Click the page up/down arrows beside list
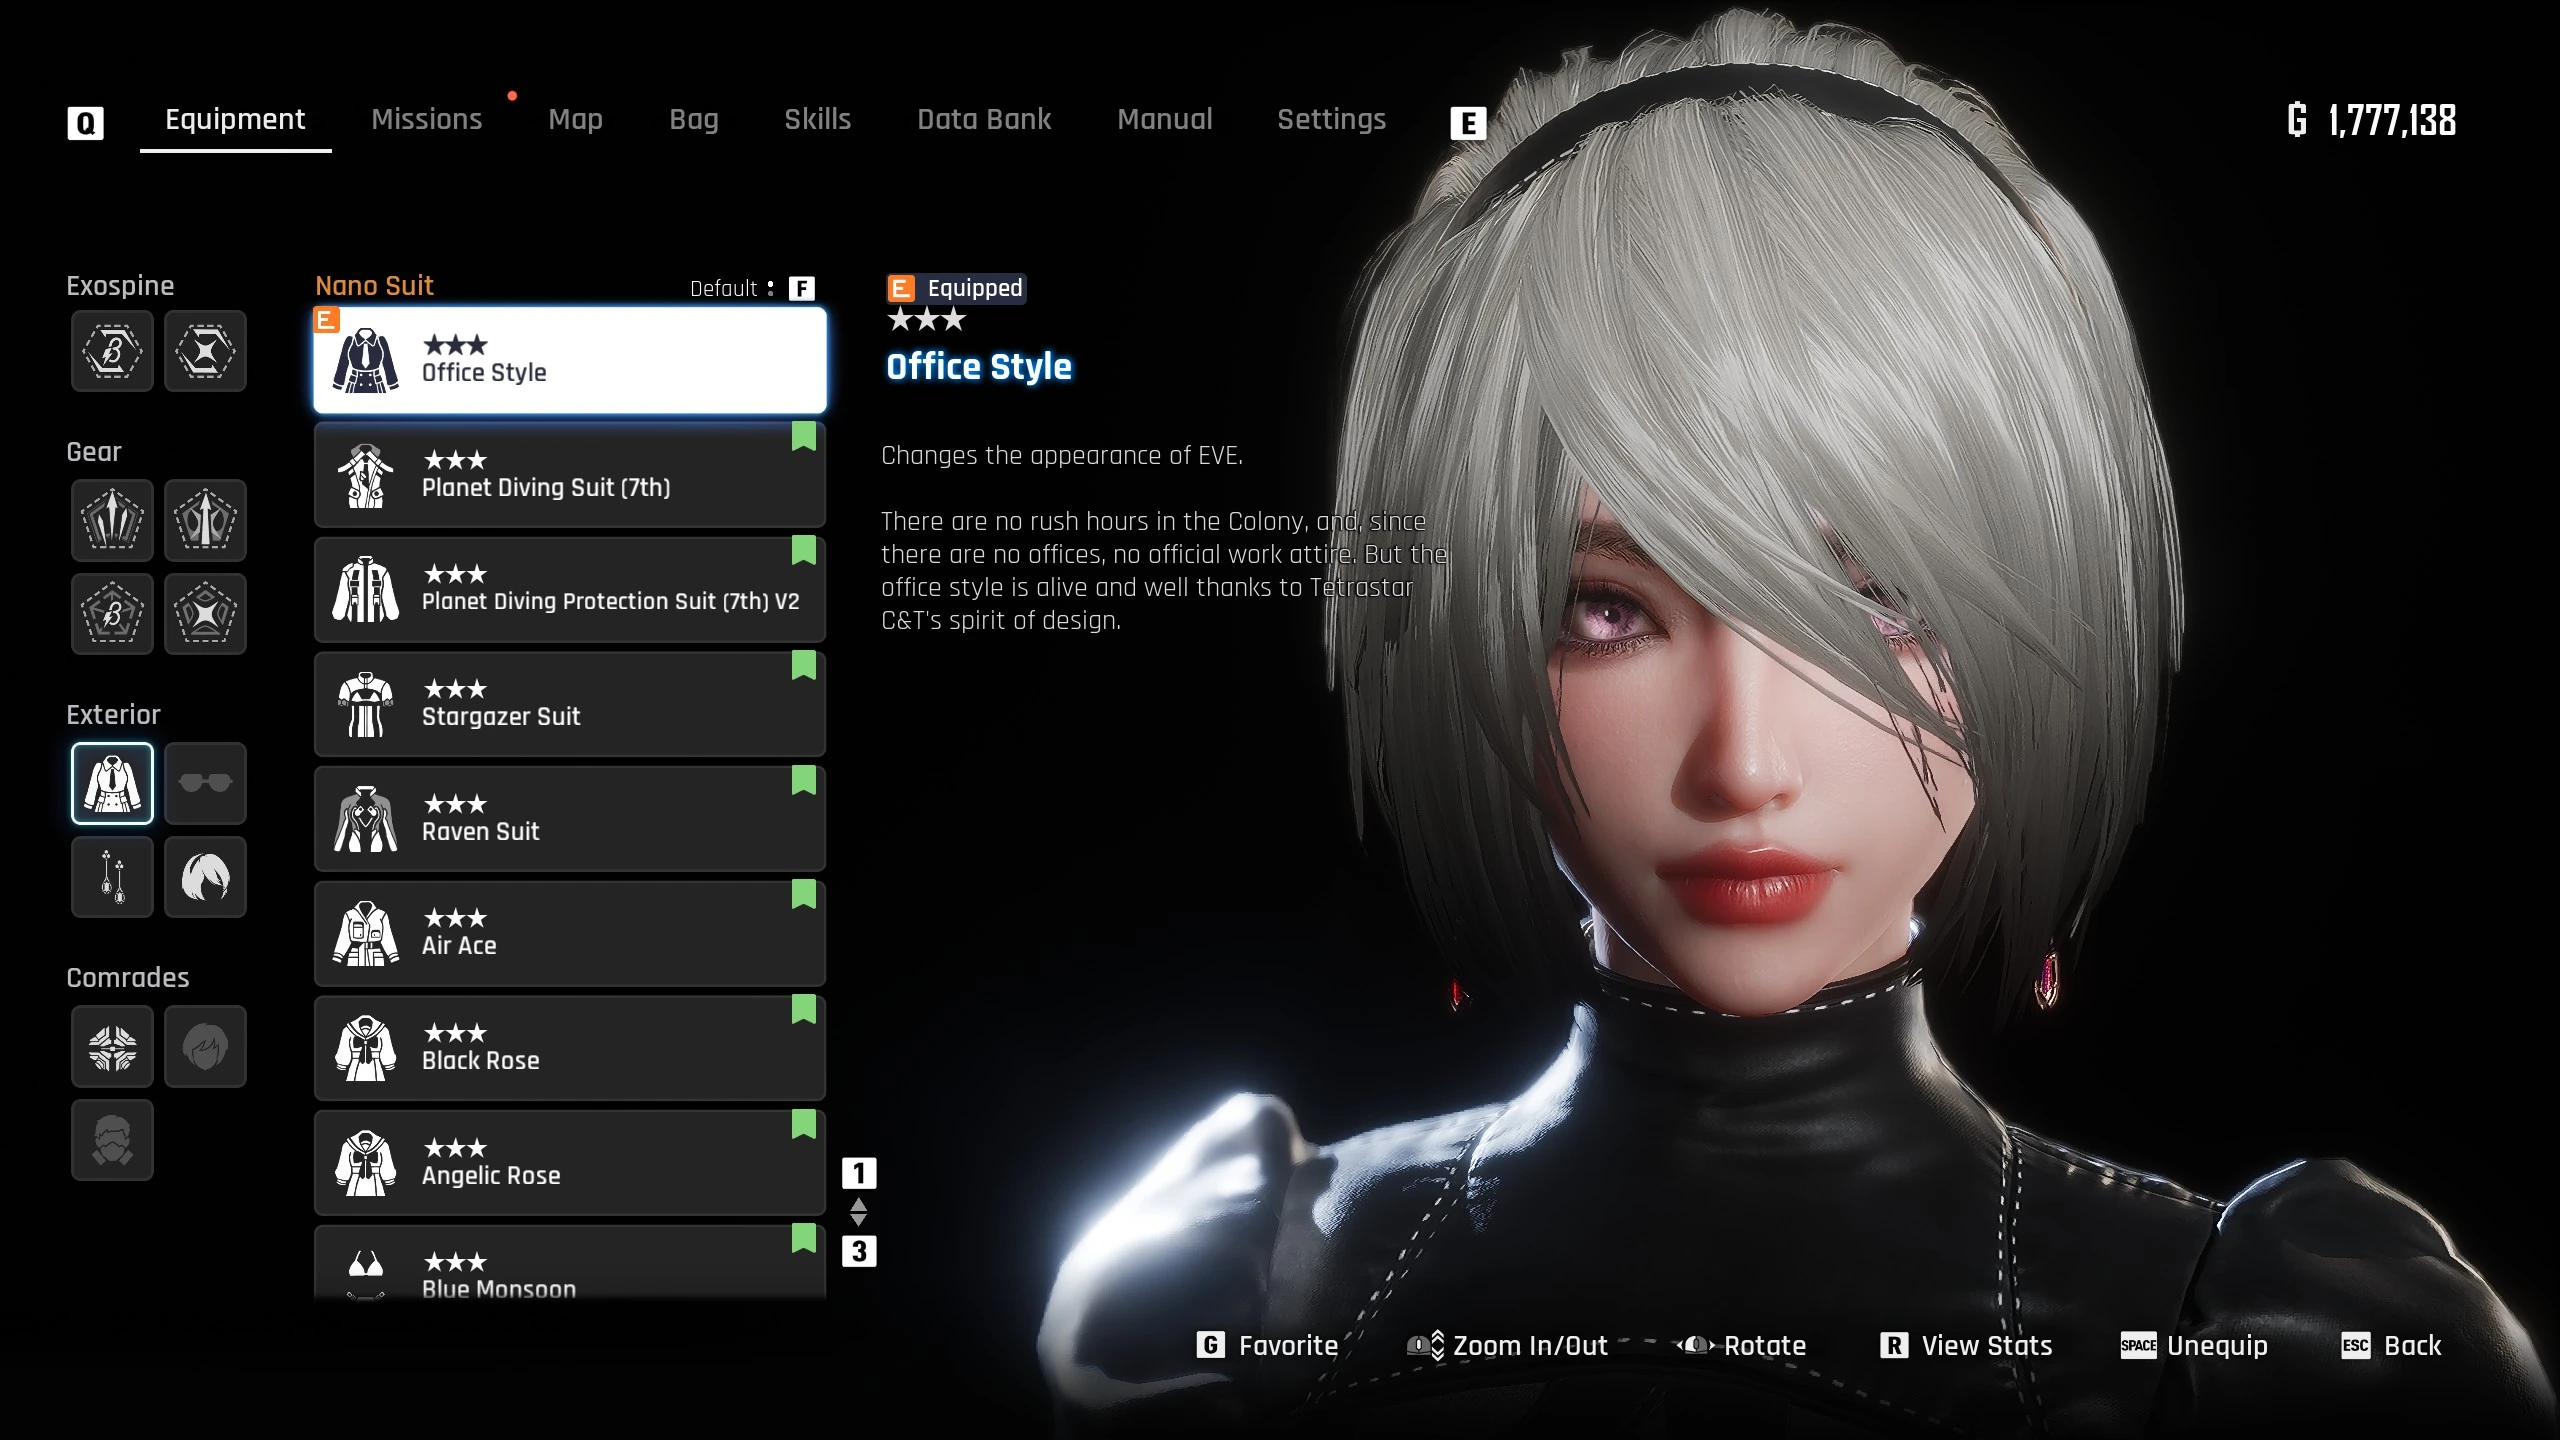Image resolution: width=2560 pixels, height=1440 pixels. pos(858,1212)
